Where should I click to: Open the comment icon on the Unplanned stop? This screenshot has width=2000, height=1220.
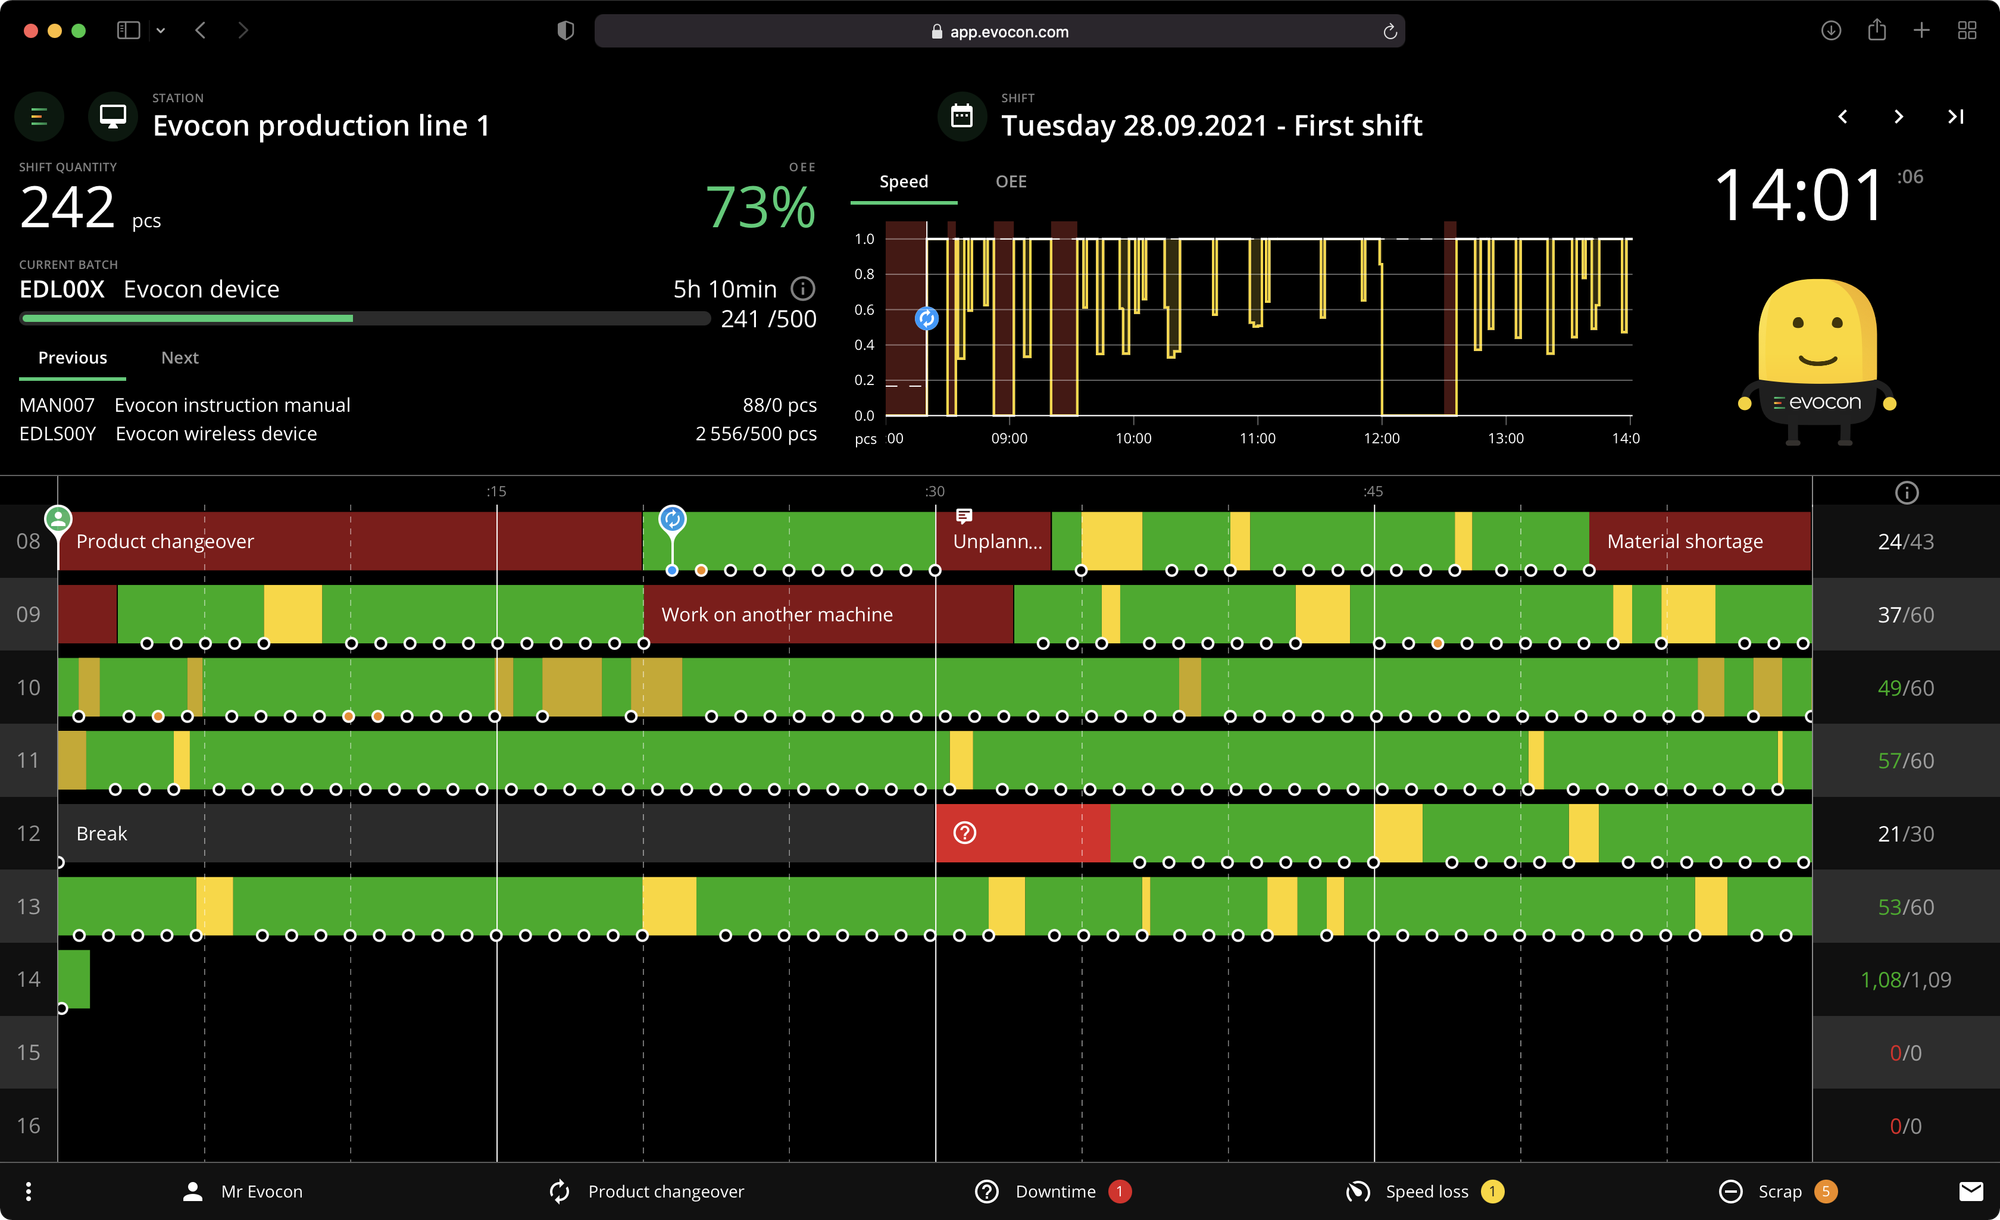(x=964, y=517)
